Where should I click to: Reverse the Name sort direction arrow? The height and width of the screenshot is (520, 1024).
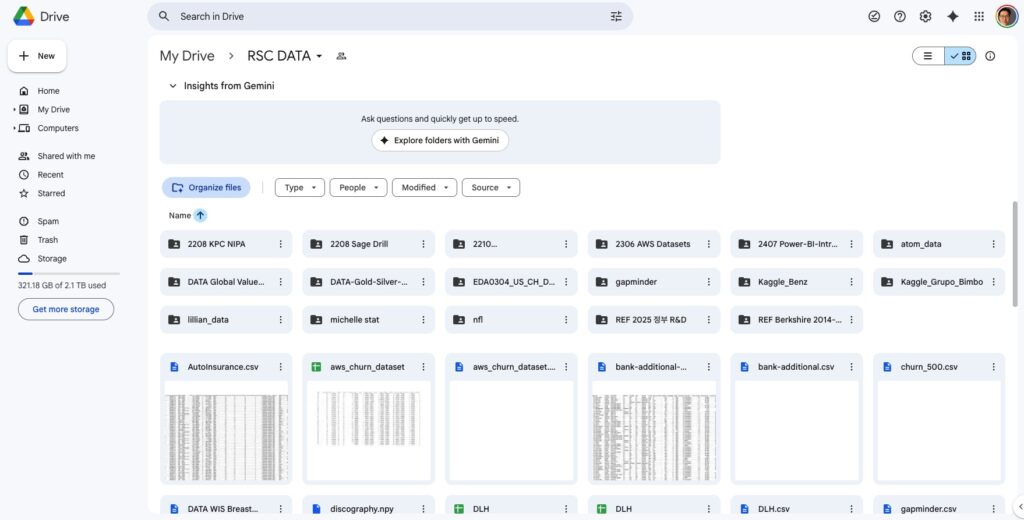[x=200, y=215]
